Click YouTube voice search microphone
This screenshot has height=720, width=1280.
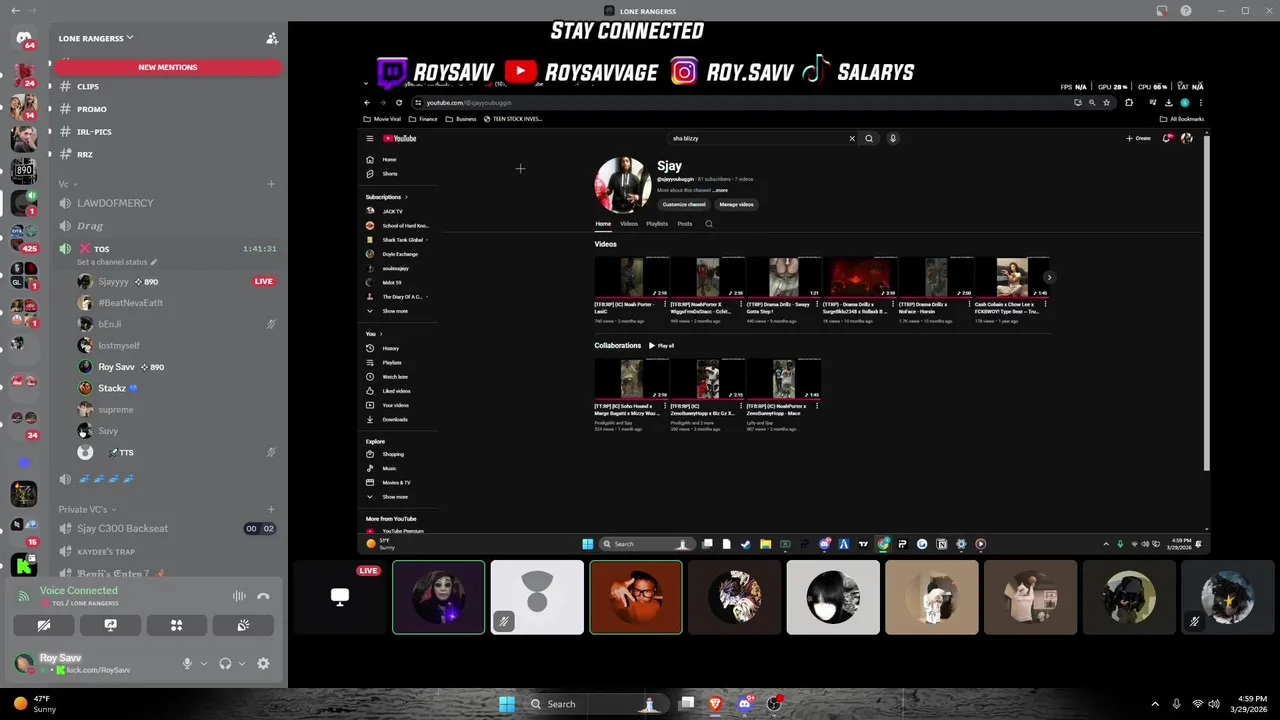893,139
